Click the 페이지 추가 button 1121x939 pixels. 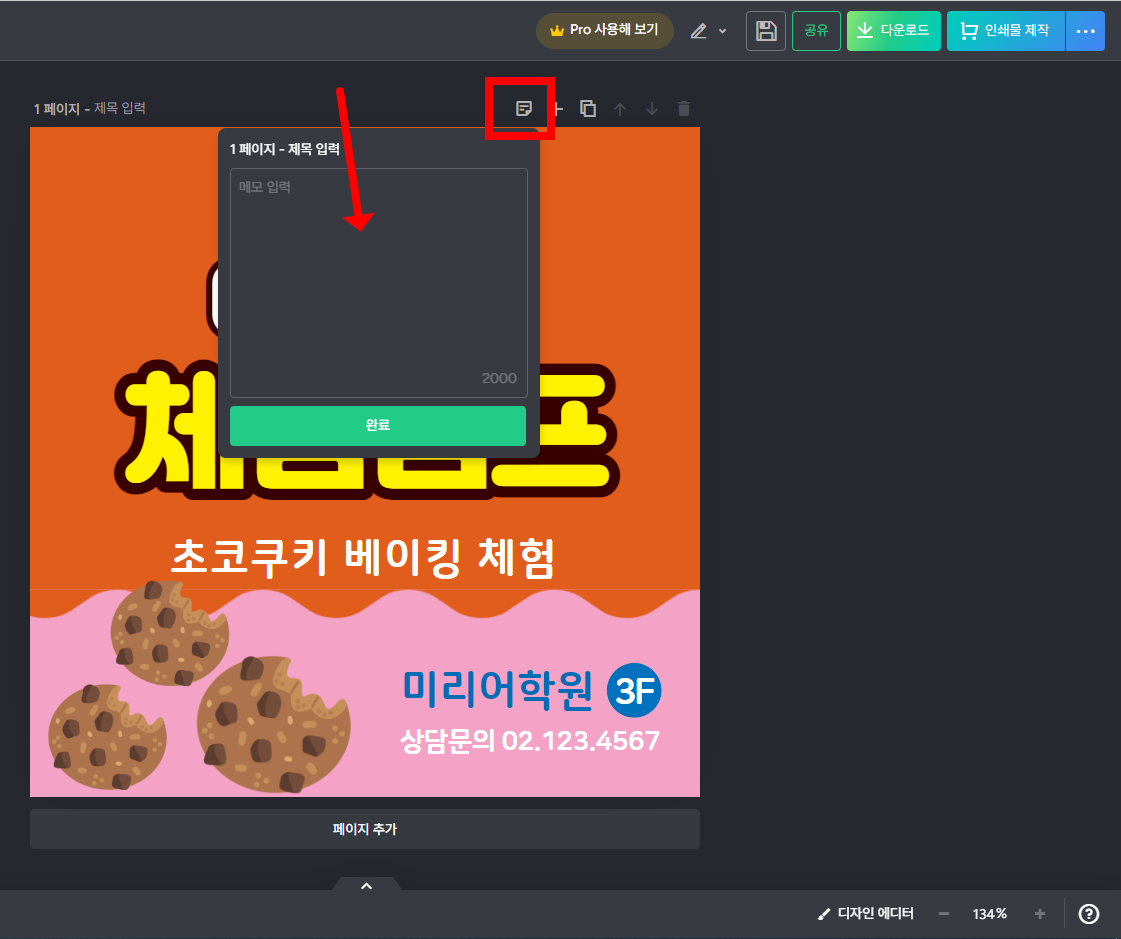point(364,828)
